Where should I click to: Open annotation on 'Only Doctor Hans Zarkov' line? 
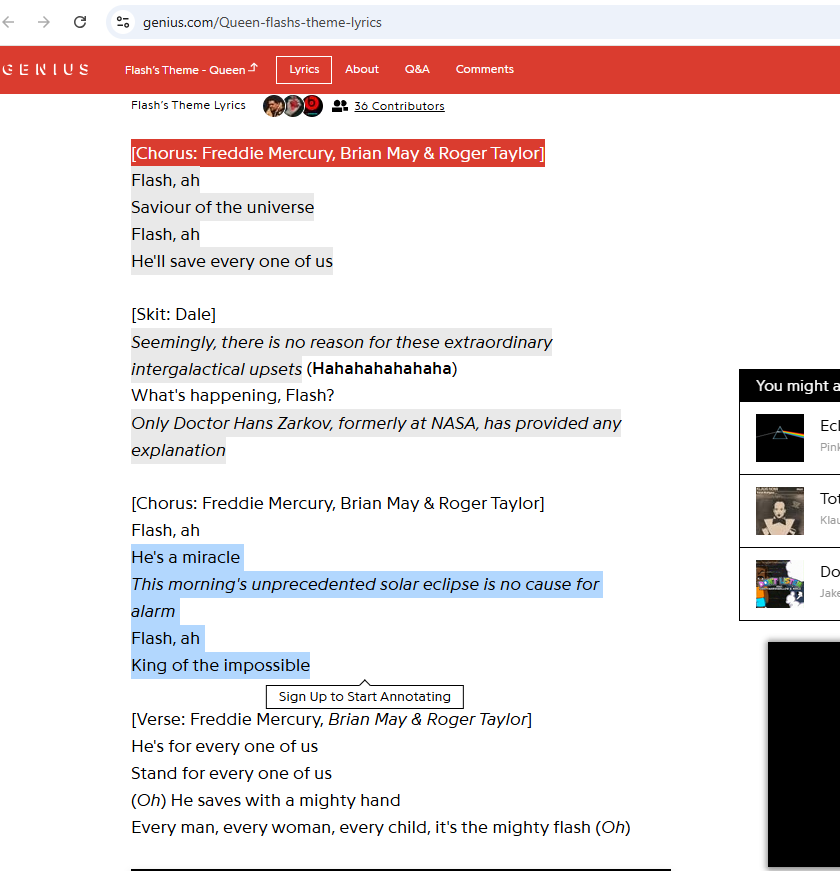(x=376, y=423)
